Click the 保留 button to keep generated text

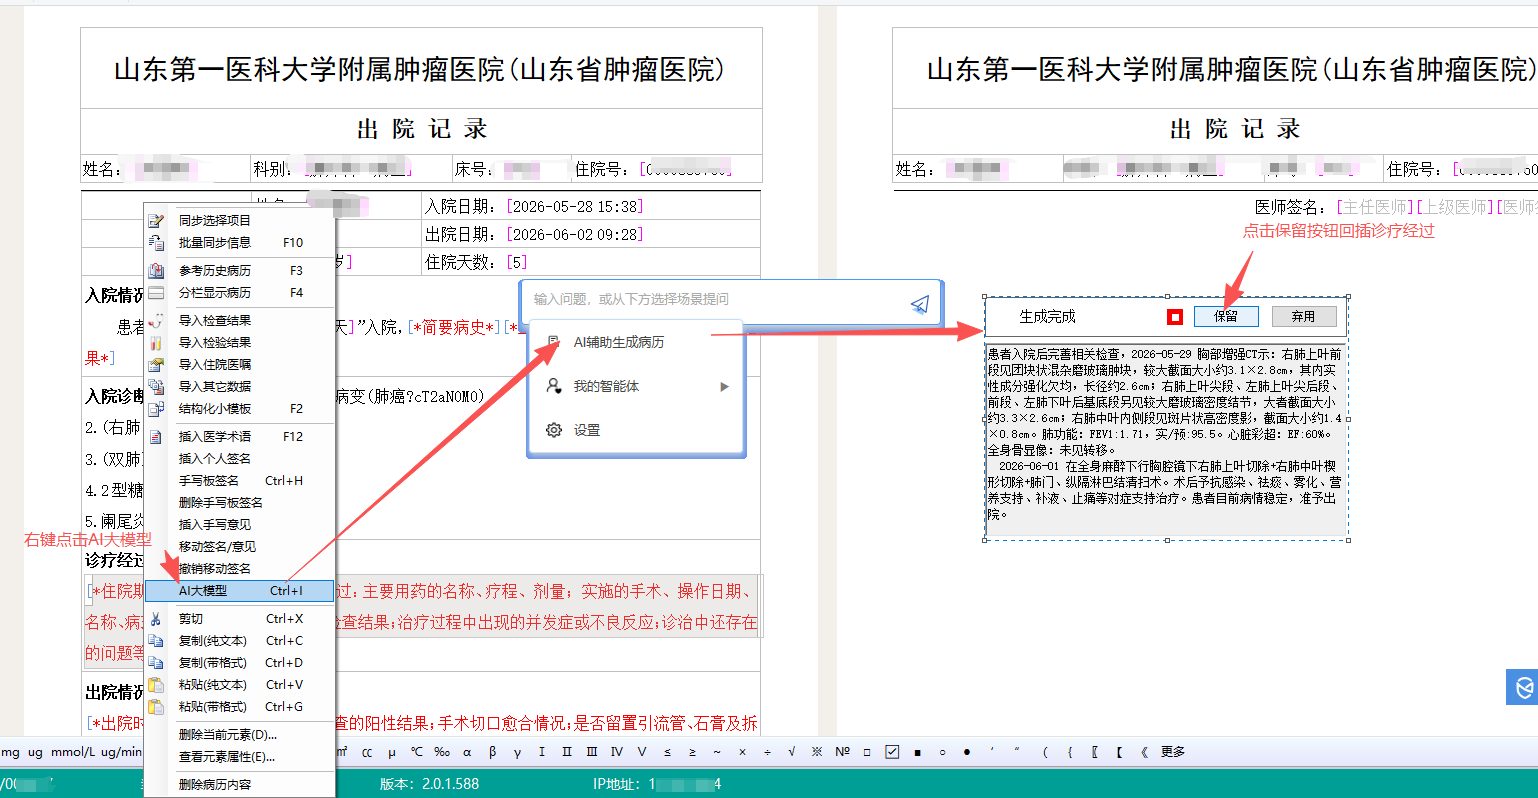[x=1226, y=316]
